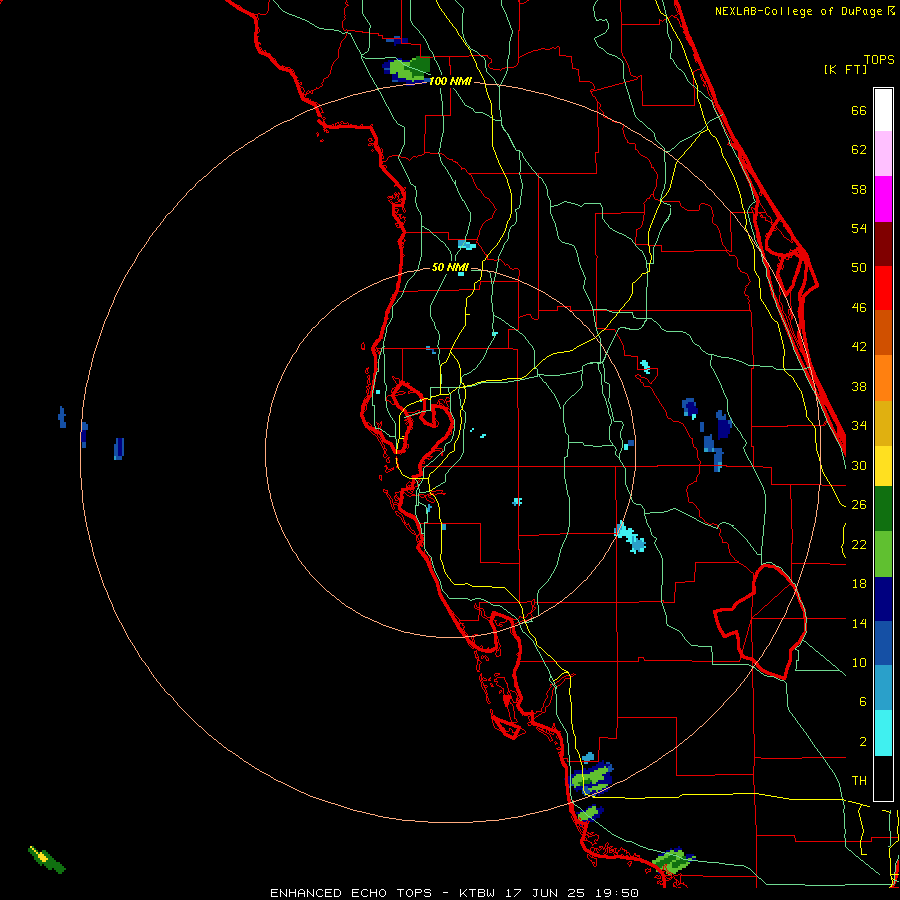
Task: Click the 34 value in the legend
Action: click(x=859, y=426)
